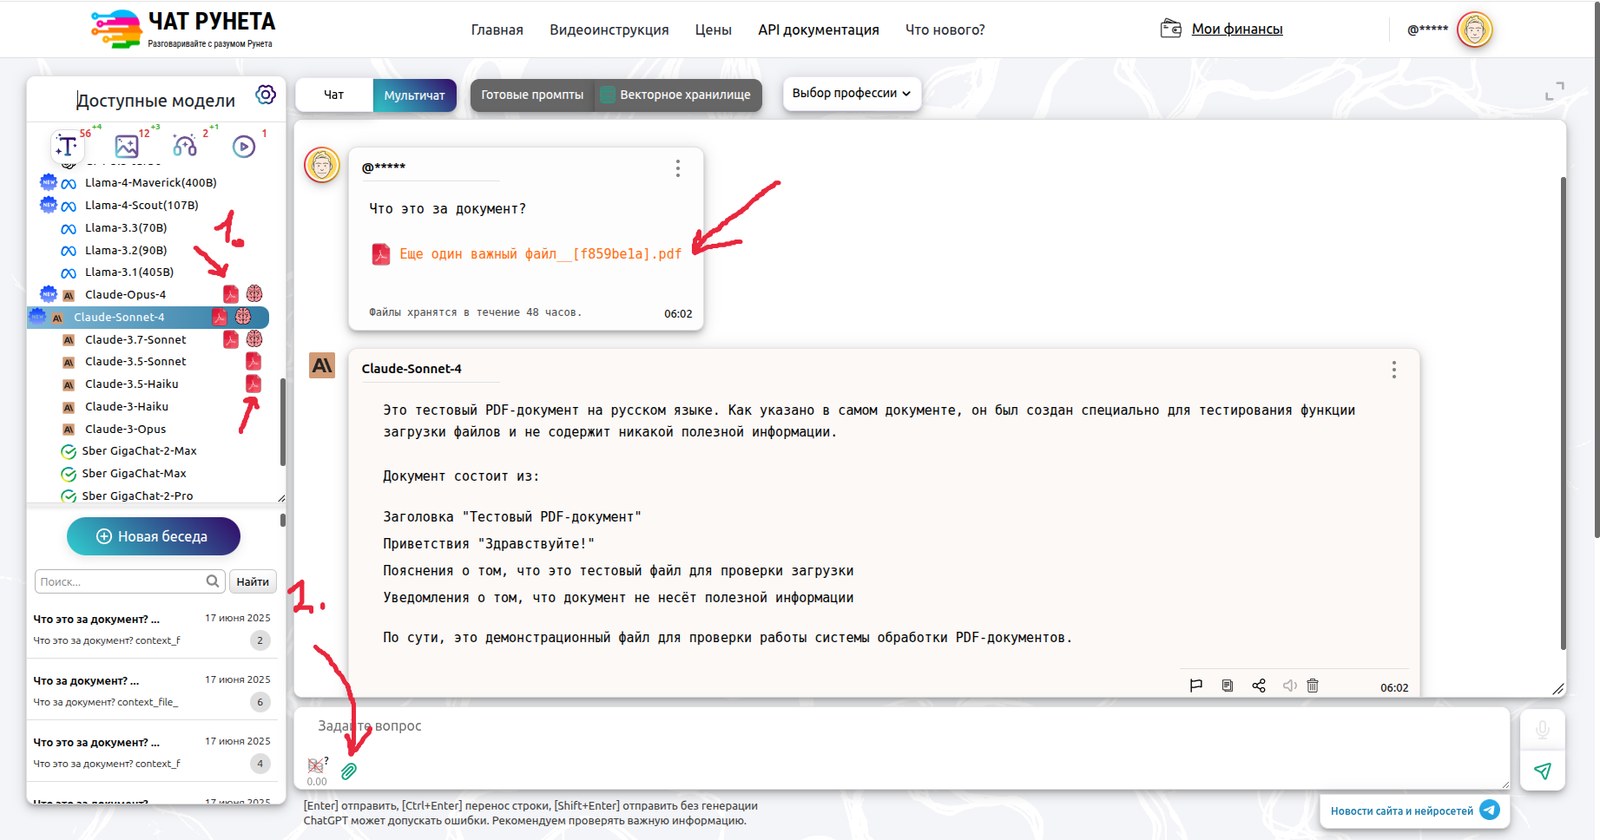Select the audio models category icon
Screen dimensions: 1600x840
pyautogui.click(x=185, y=146)
